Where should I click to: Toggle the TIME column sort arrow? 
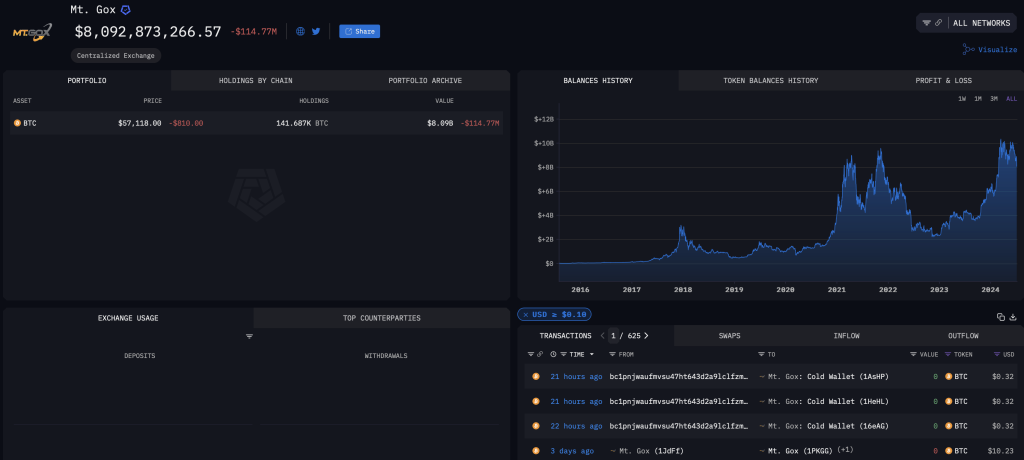click(x=592, y=354)
